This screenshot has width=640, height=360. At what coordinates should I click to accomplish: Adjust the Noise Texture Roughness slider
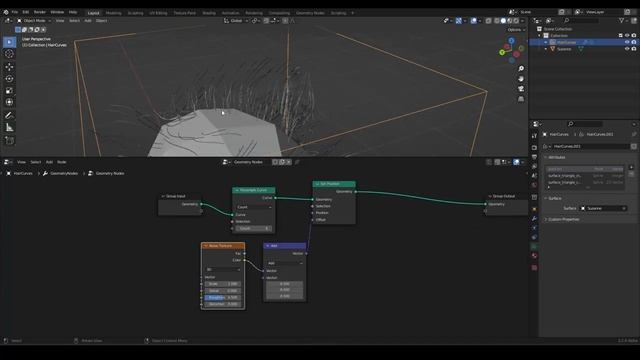[x=223, y=298]
